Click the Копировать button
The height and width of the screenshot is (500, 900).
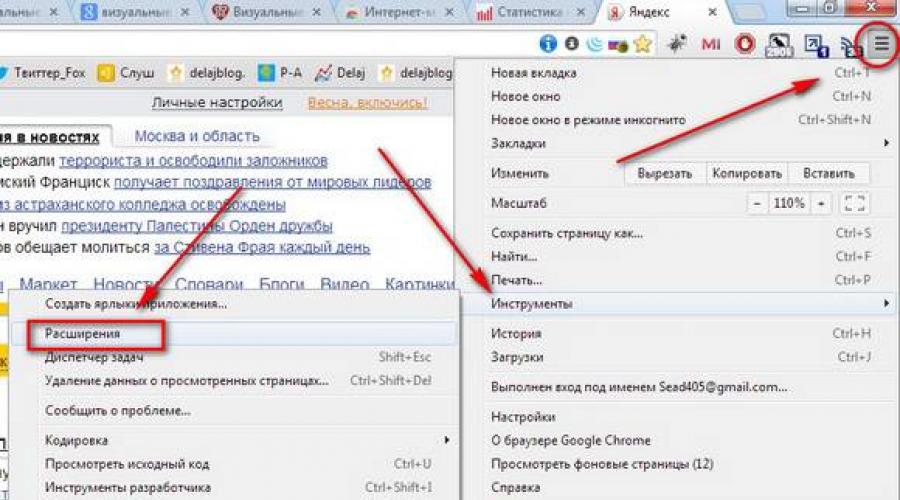pyautogui.click(x=747, y=173)
